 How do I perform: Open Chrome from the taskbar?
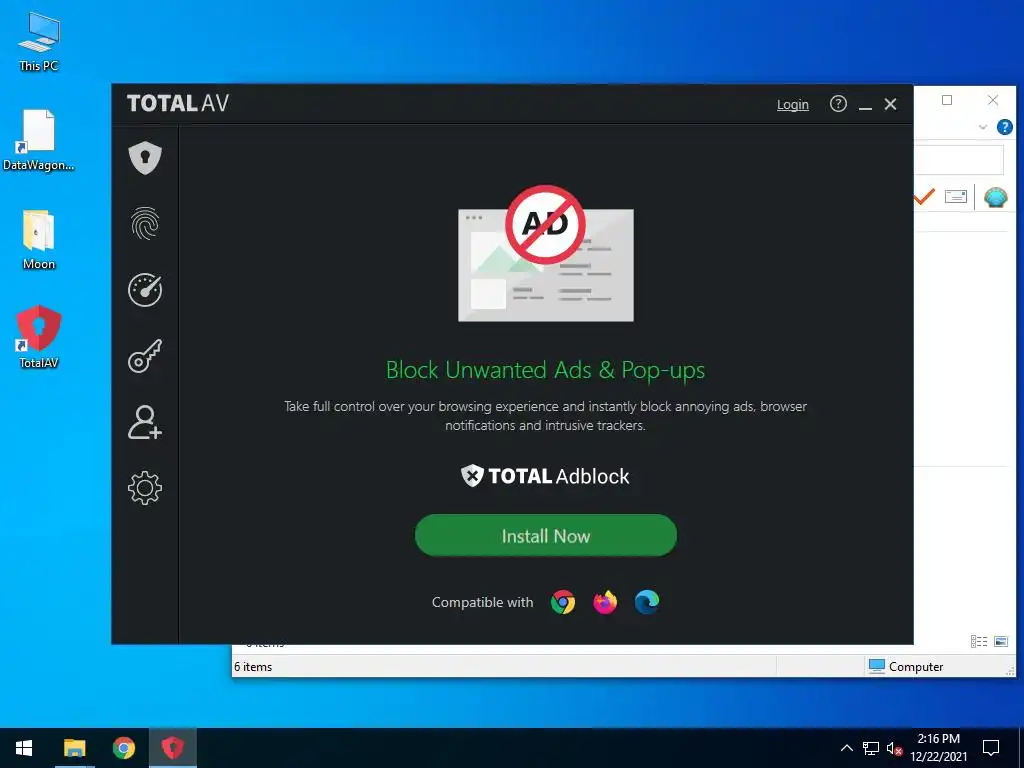(x=123, y=748)
